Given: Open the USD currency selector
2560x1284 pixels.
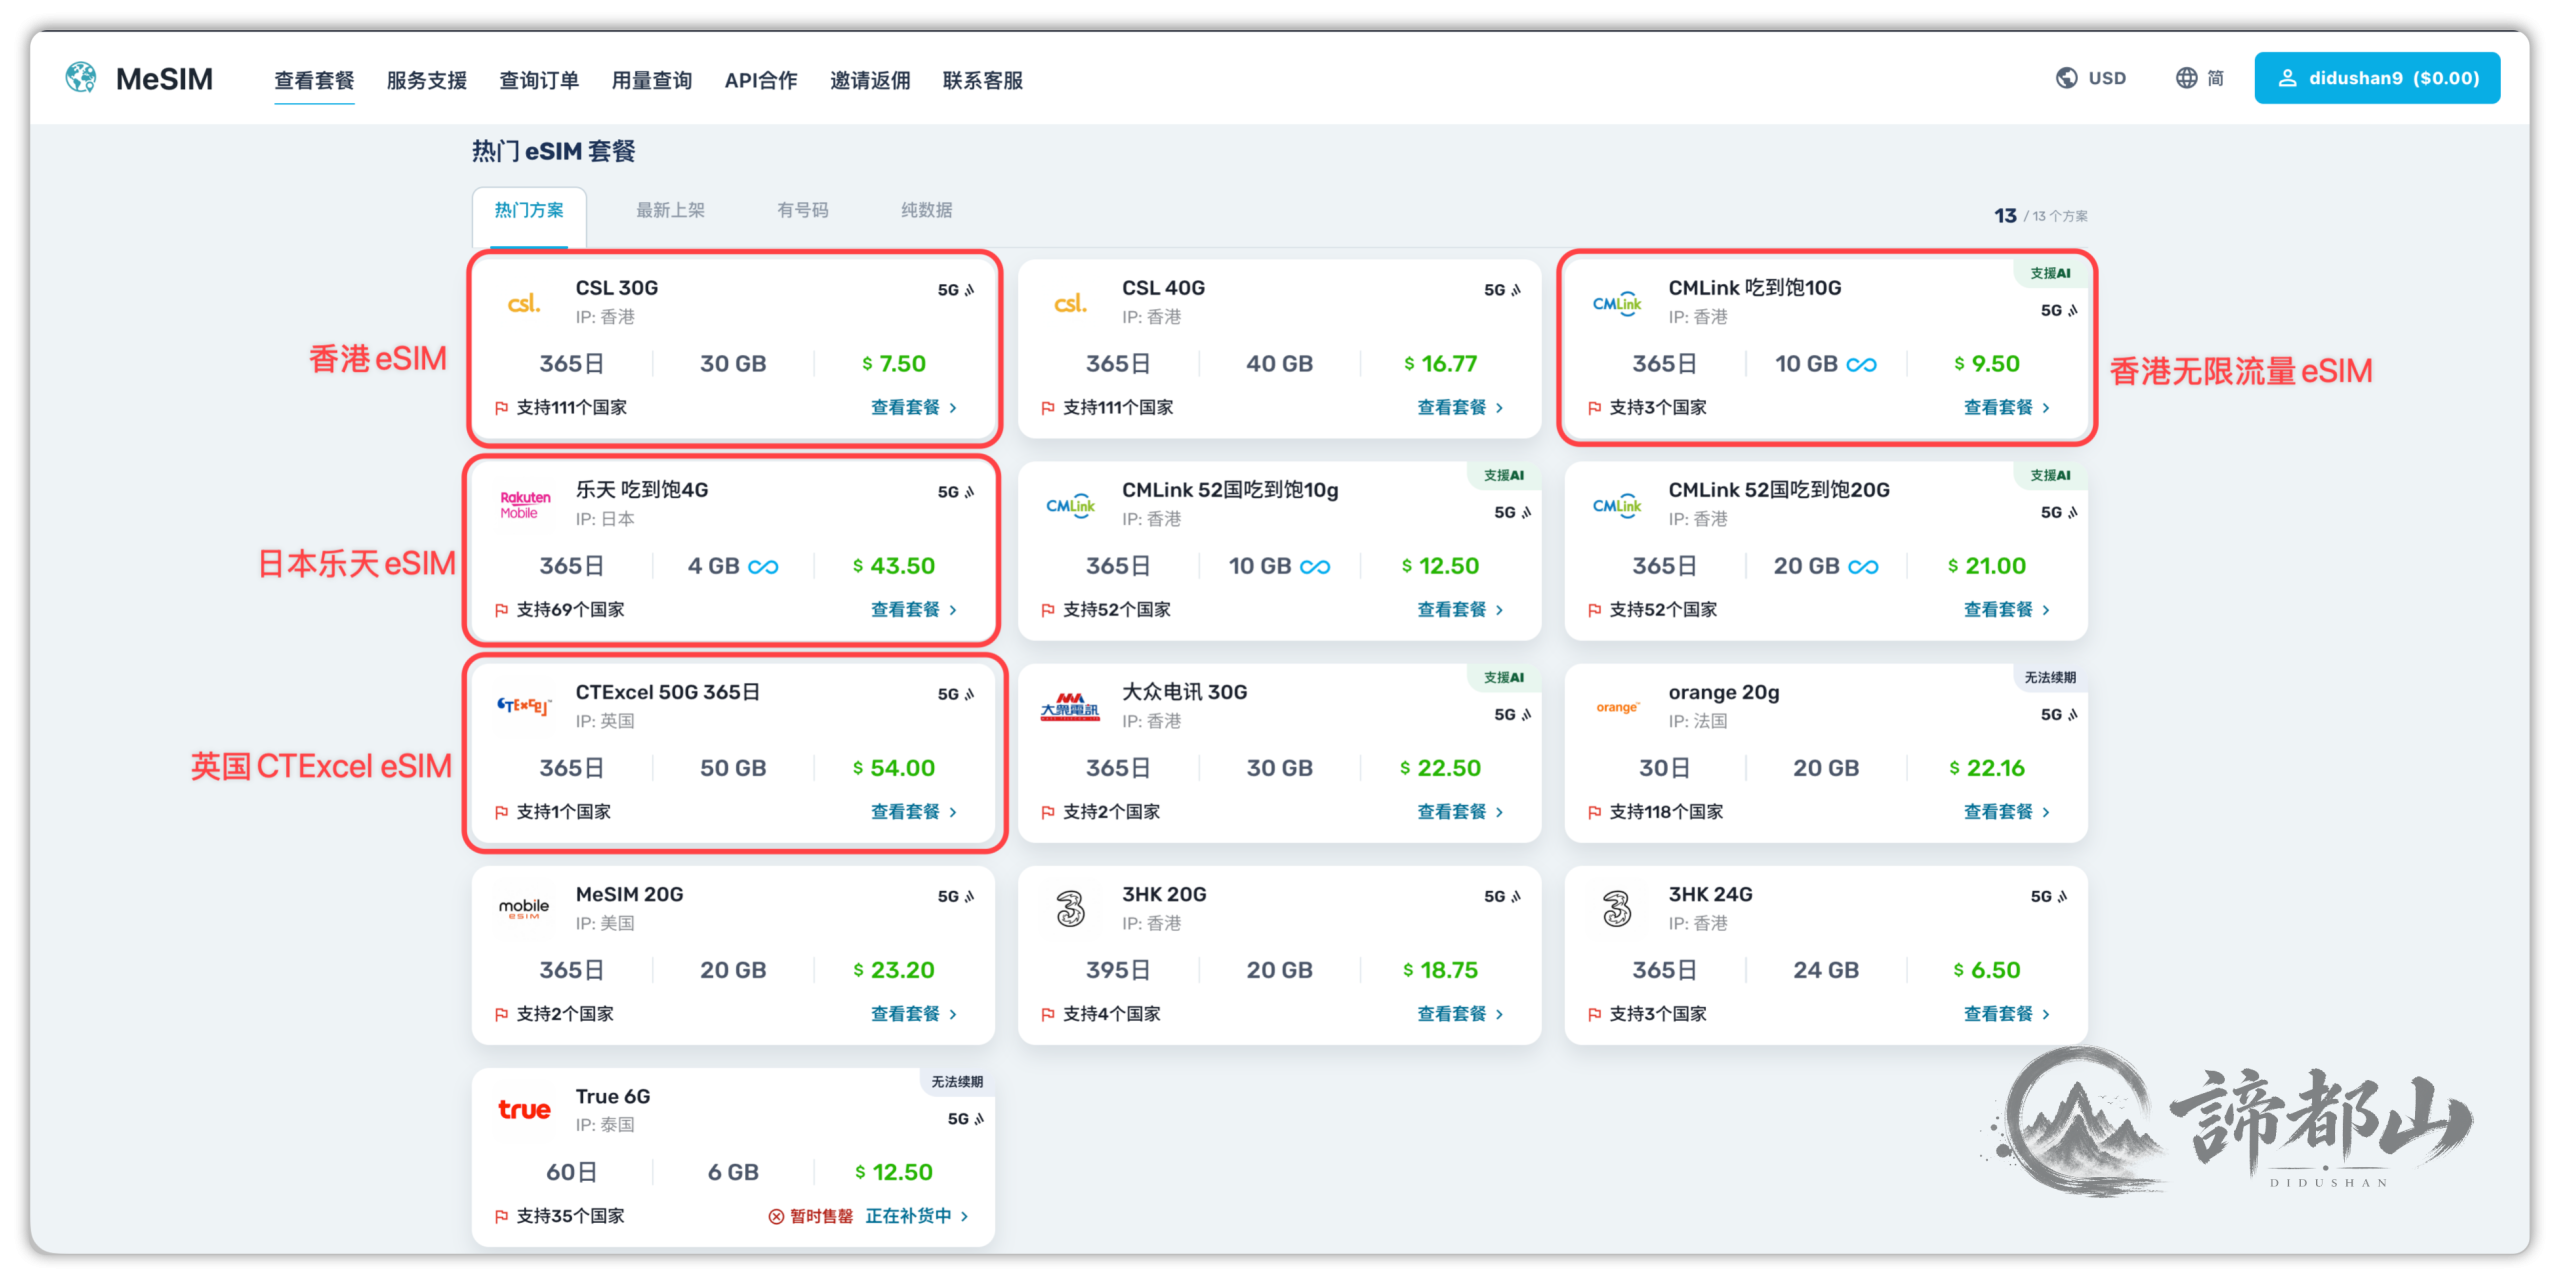Looking at the screenshot, I should 2091,78.
